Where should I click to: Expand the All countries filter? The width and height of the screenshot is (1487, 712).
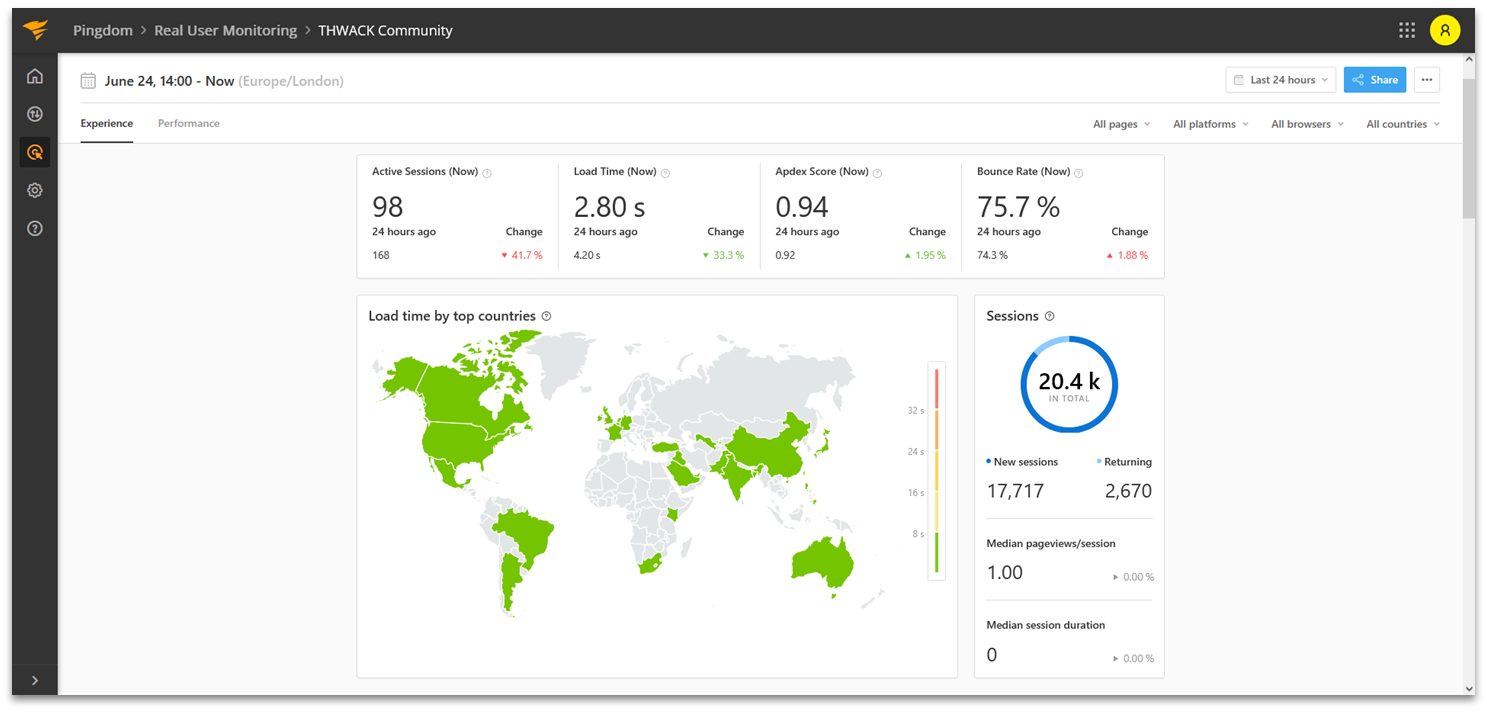point(1402,123)
